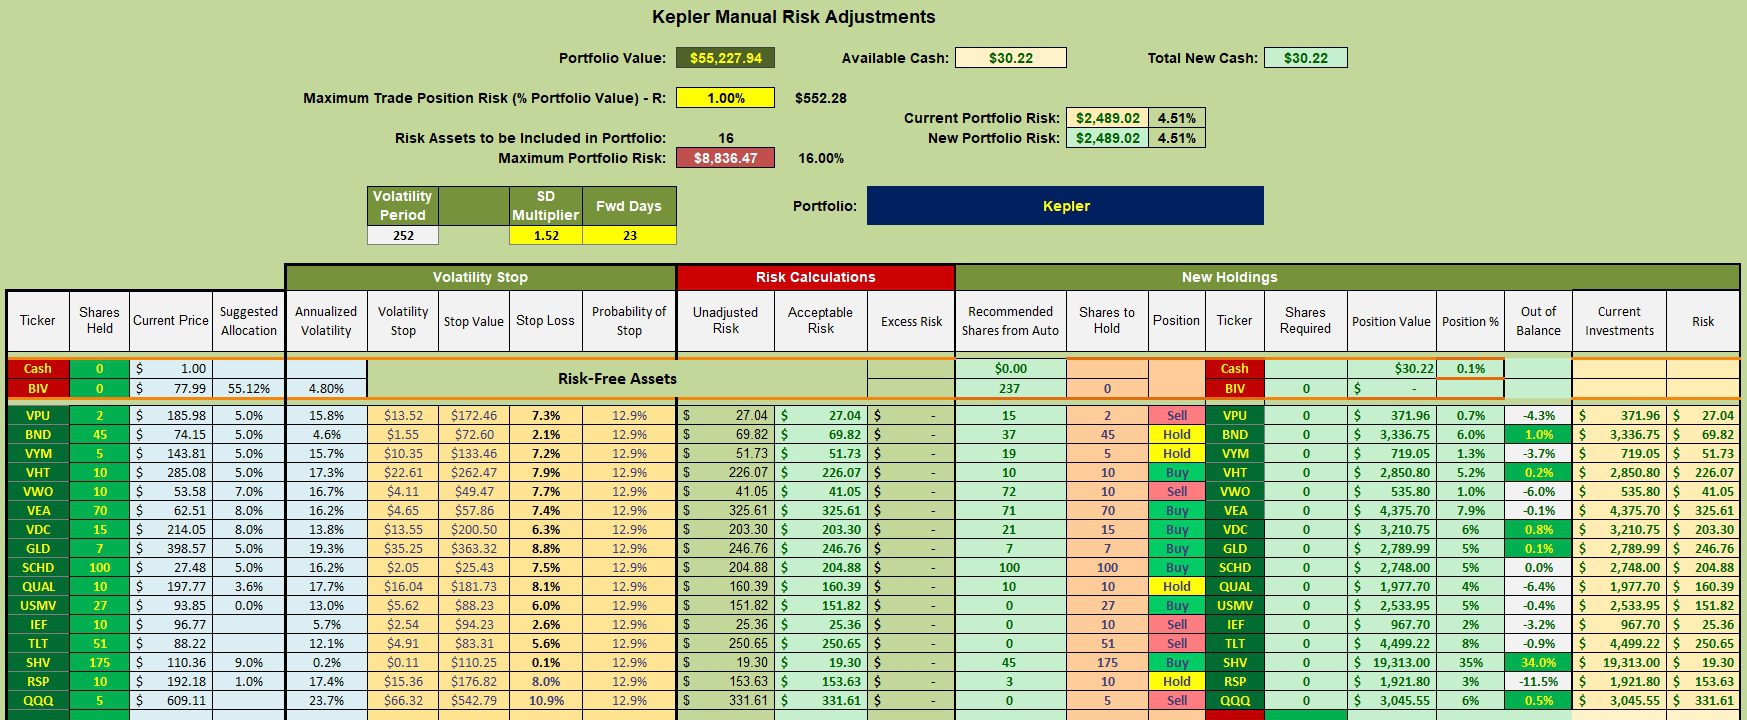The width and height of the screenshot is (1747, 720).
Task: Select the Maximum Portfolio Risk $8,836.47 cell
Action: click(725, 158)
